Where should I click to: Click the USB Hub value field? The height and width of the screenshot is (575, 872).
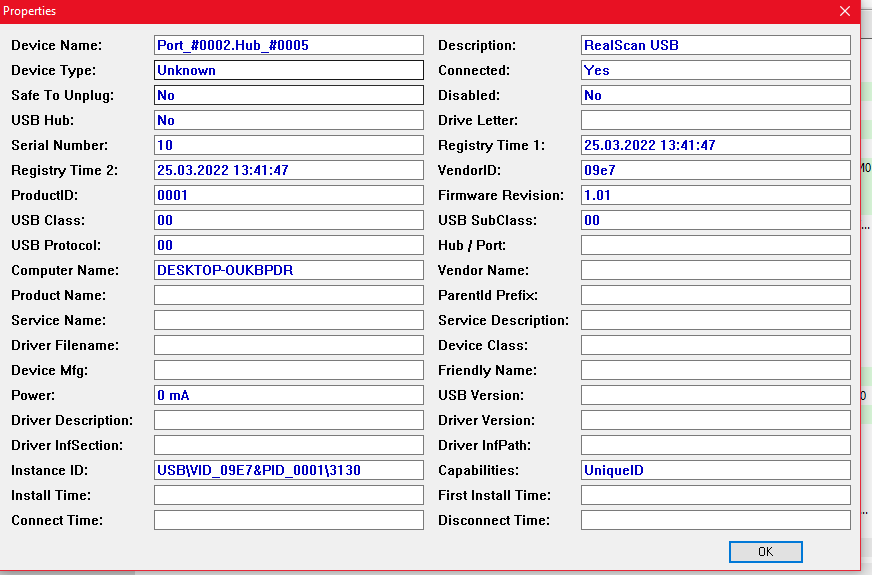point(289,120)
